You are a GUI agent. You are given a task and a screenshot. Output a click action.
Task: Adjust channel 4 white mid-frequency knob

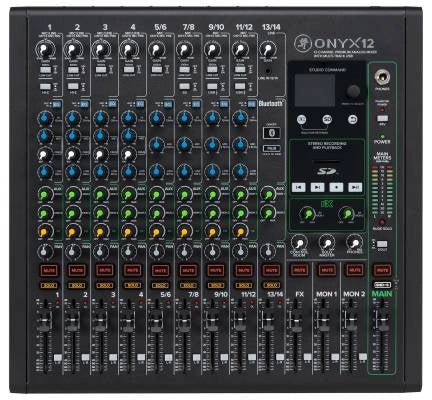(129, 154)
